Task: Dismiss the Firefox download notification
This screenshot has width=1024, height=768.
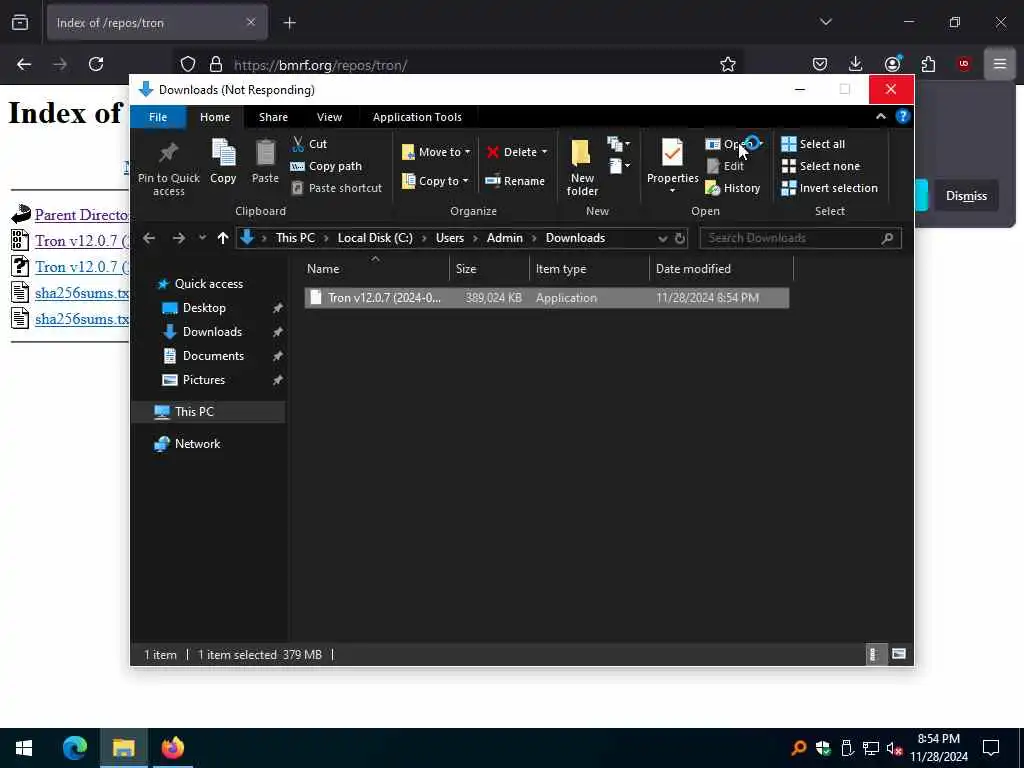Action: (x=966, y=196)
